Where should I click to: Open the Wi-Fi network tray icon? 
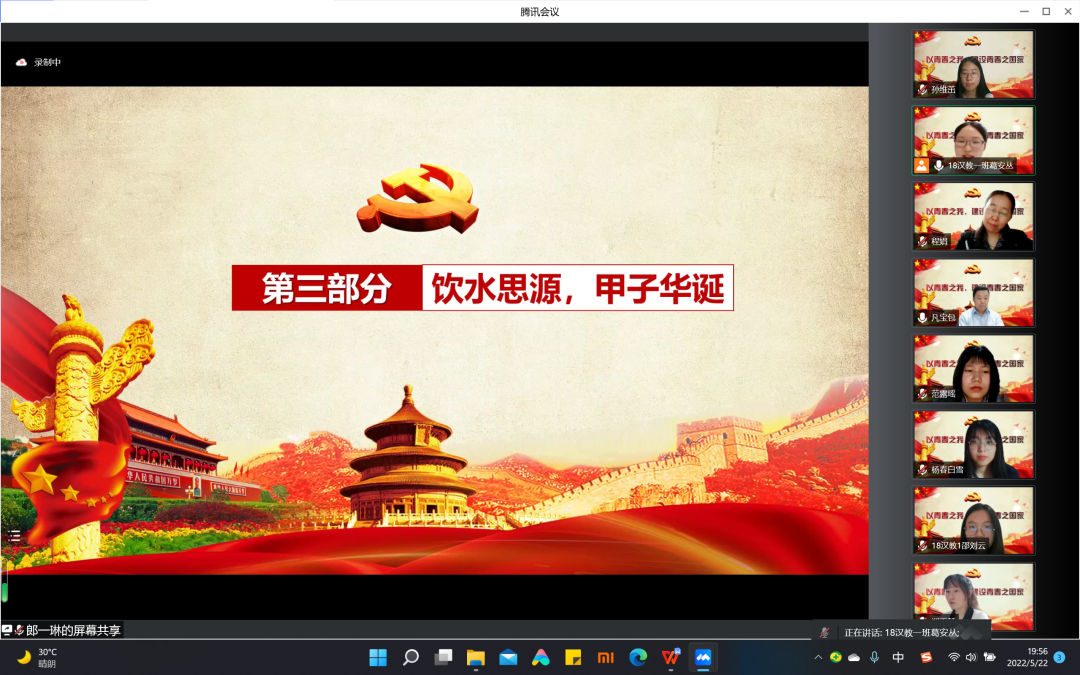click(954, 657)
